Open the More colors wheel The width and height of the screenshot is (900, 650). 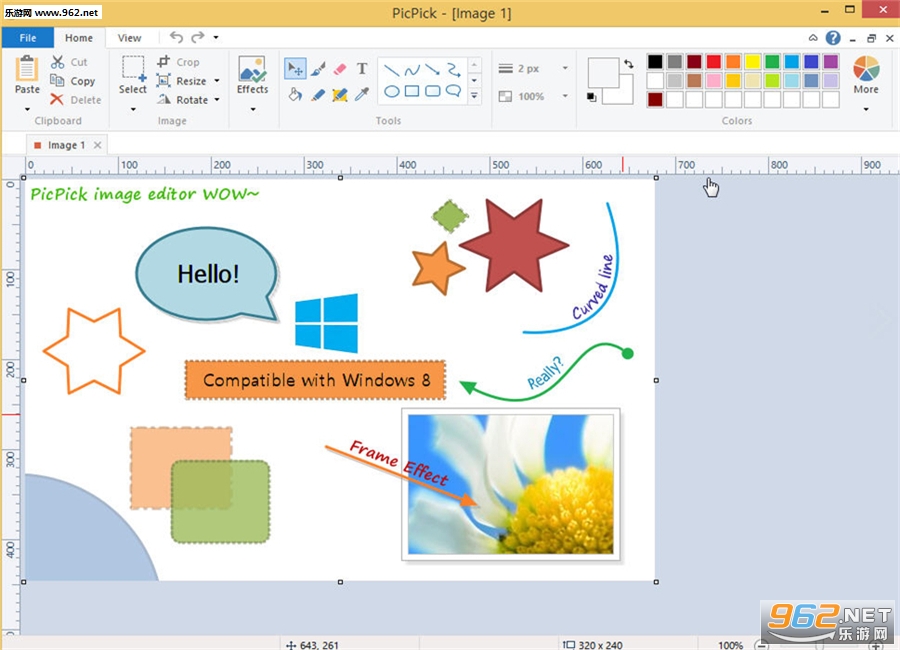click(x=866, y=68)
